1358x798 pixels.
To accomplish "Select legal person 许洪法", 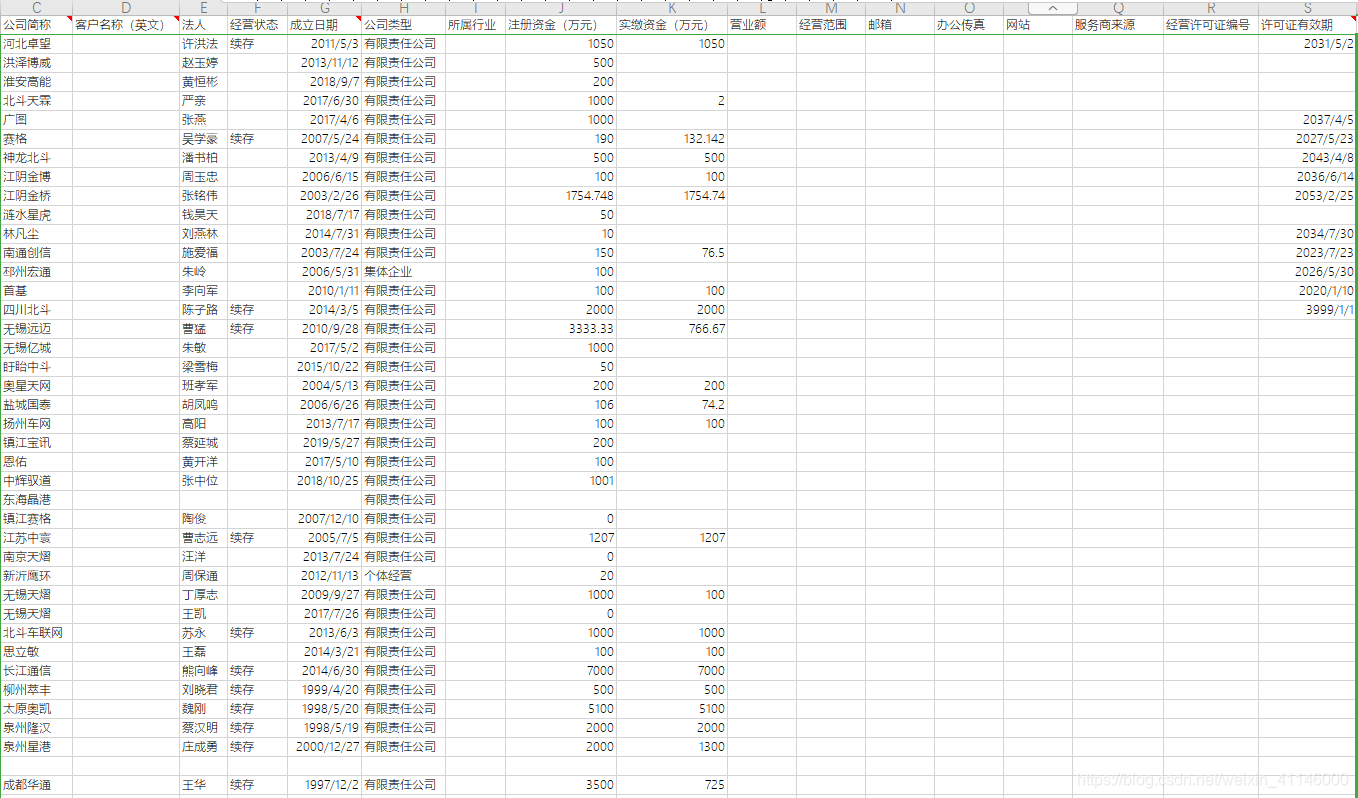I will (203, 43).
